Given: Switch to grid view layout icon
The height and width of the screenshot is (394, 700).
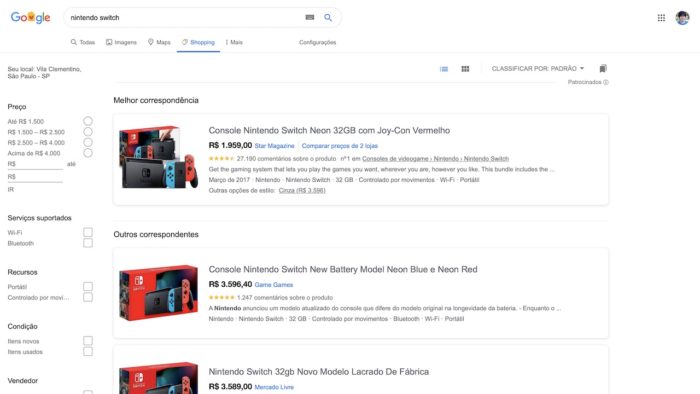Looking at the screenshot, I should pyautogui.click(x=465, y=69).
